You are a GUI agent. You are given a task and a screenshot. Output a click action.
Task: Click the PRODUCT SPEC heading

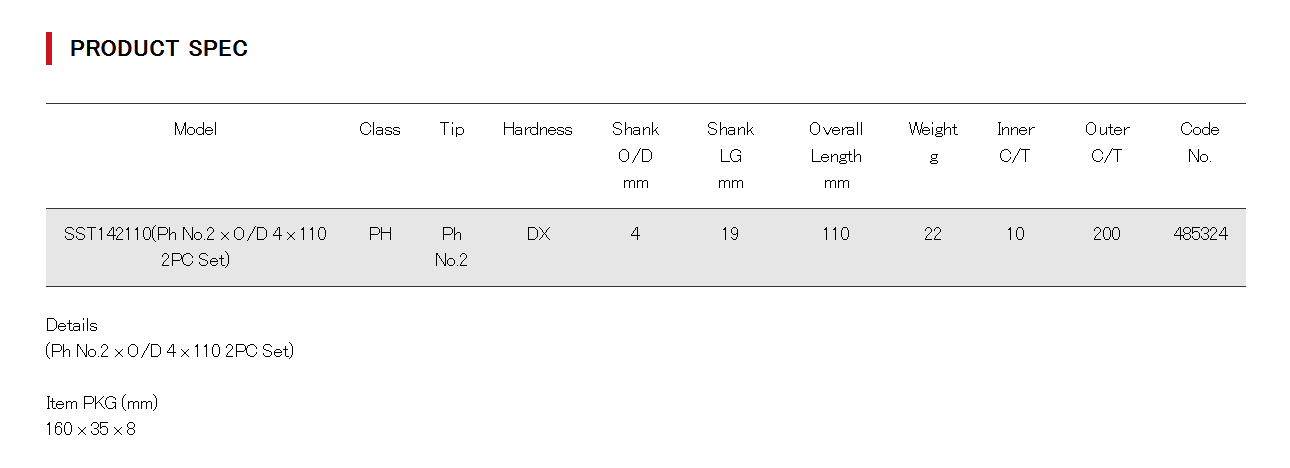click(x=158, y=49)
